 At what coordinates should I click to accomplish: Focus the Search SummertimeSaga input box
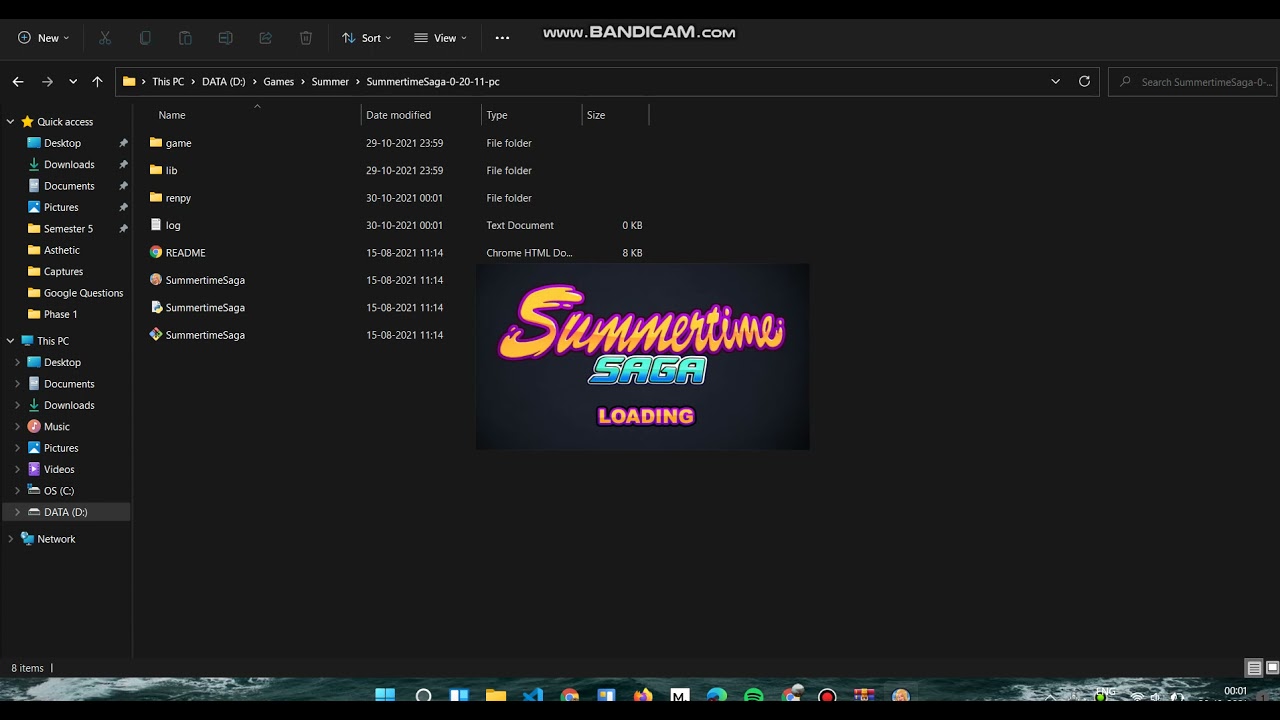(x=1192, y=82)
